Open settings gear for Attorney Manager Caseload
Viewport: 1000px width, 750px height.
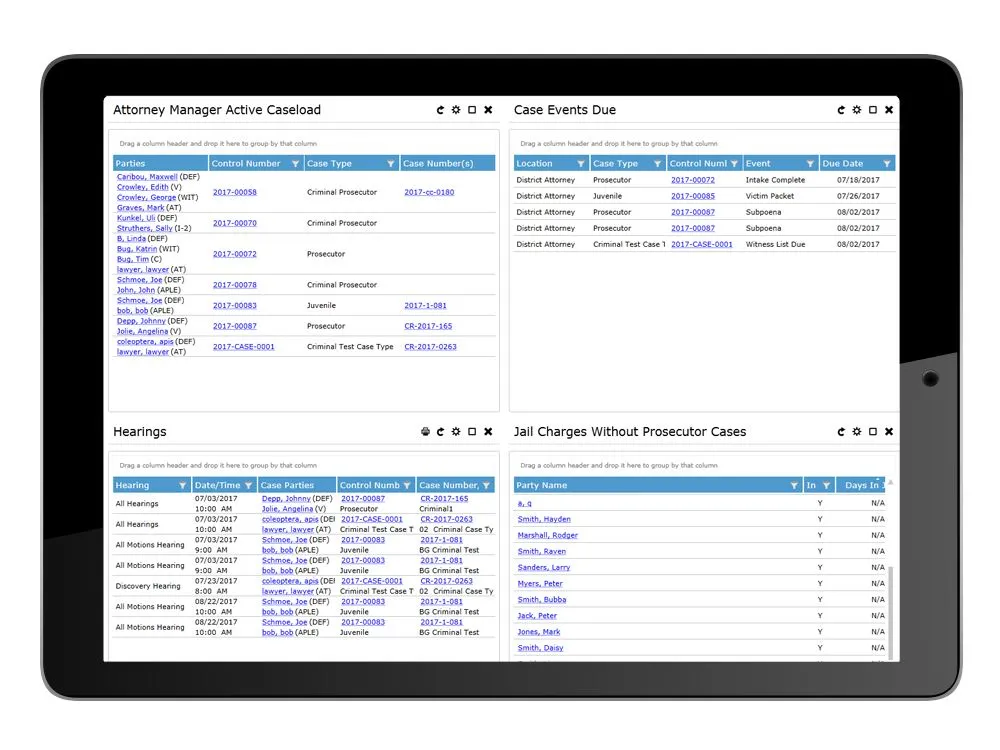[x=456, y=110]
